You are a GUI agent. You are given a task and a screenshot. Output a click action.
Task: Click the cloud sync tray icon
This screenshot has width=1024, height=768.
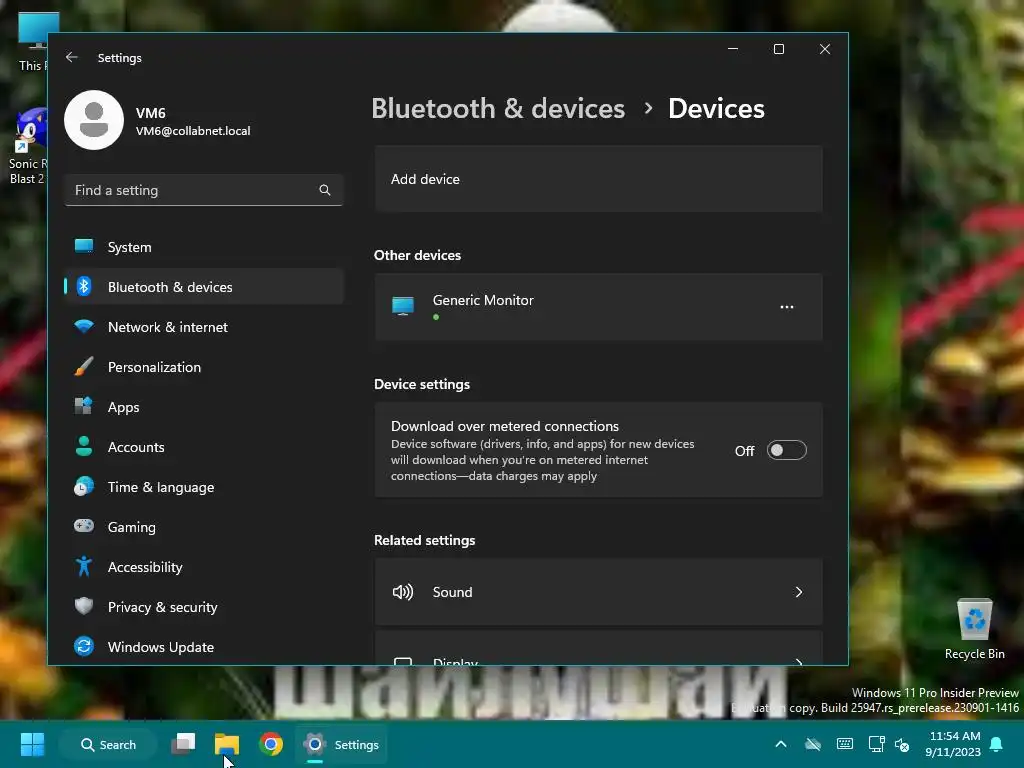812,744
